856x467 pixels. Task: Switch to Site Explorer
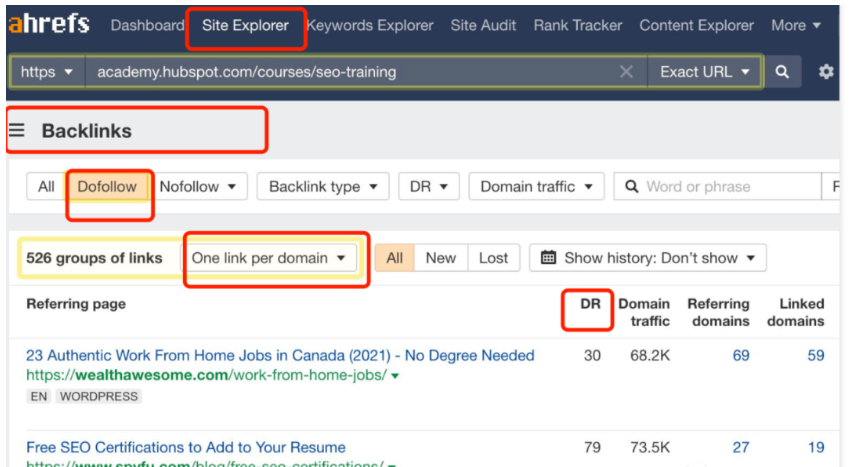[x=245, y=25]
